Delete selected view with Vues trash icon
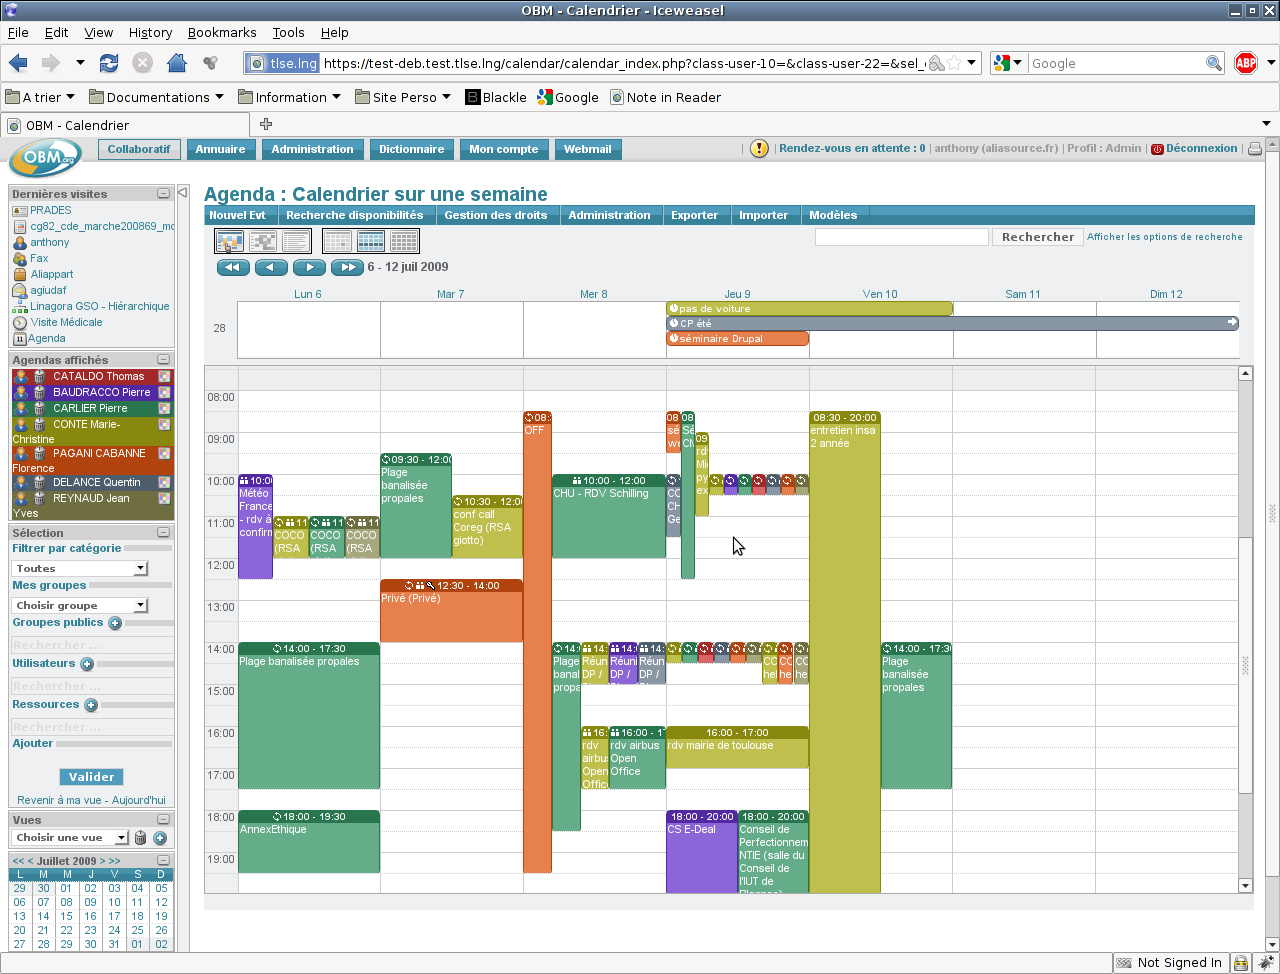The height and width of the screenshot is (974, 1280). tap(141, 838)
